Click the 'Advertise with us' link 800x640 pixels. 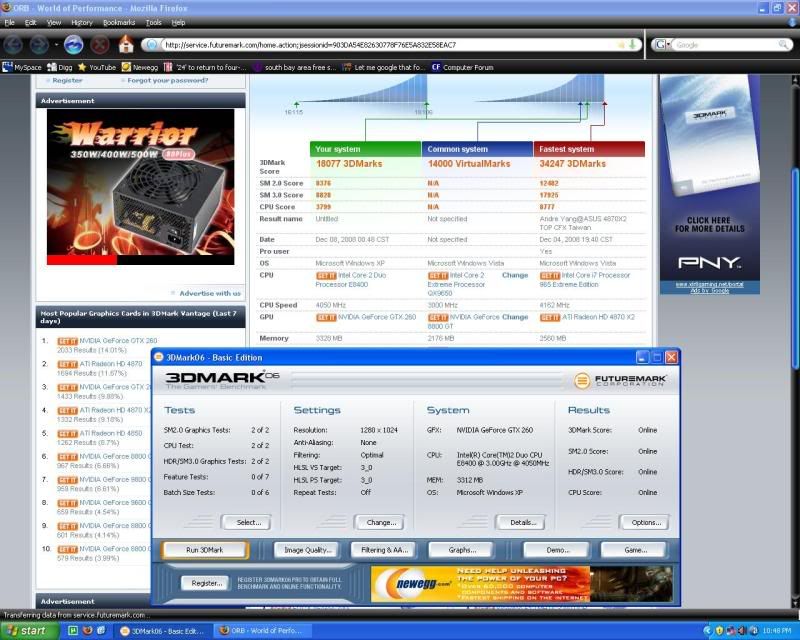[210, 293]
